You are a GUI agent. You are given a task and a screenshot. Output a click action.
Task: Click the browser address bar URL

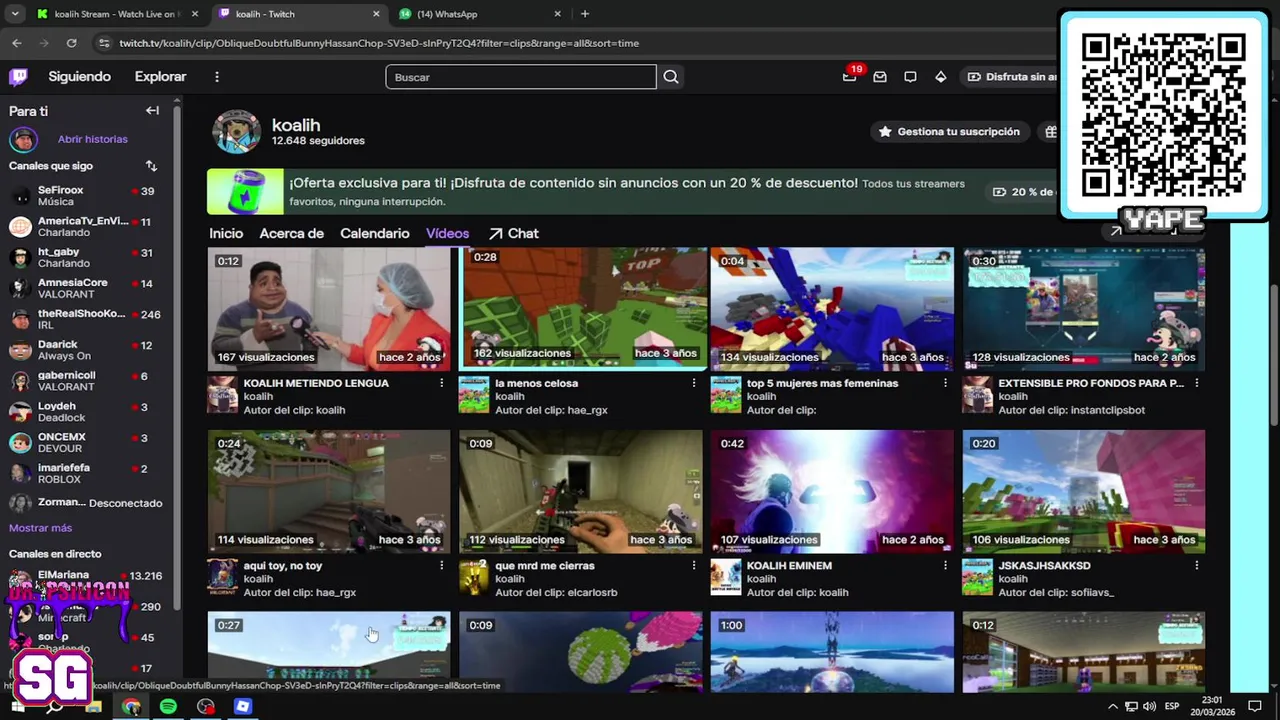tap(379, 43)
